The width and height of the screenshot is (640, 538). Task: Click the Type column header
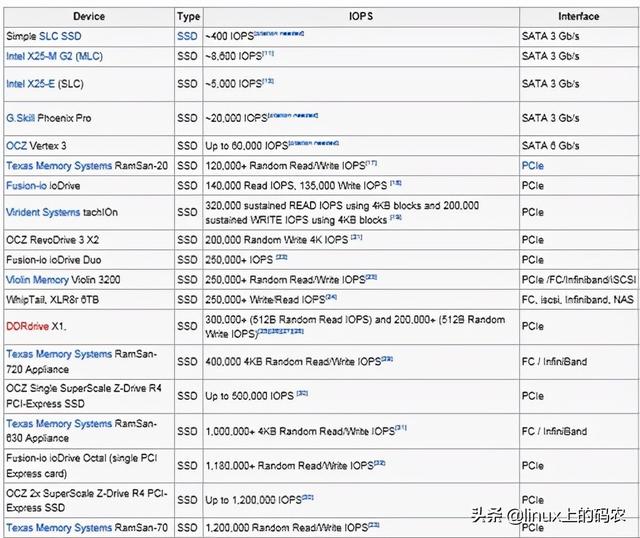point(189,17)
